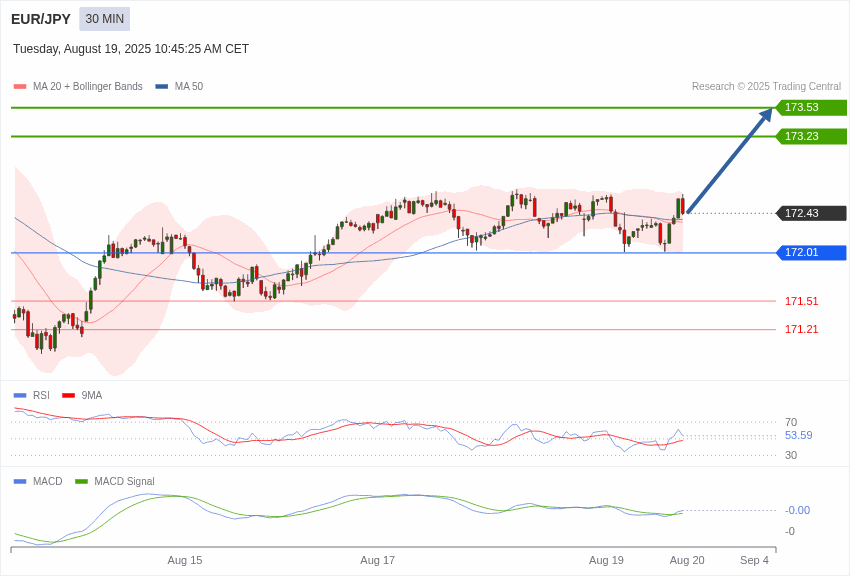Click the 9MA legend label
This screenshot has height=576, width=850.
coord(92,396)
